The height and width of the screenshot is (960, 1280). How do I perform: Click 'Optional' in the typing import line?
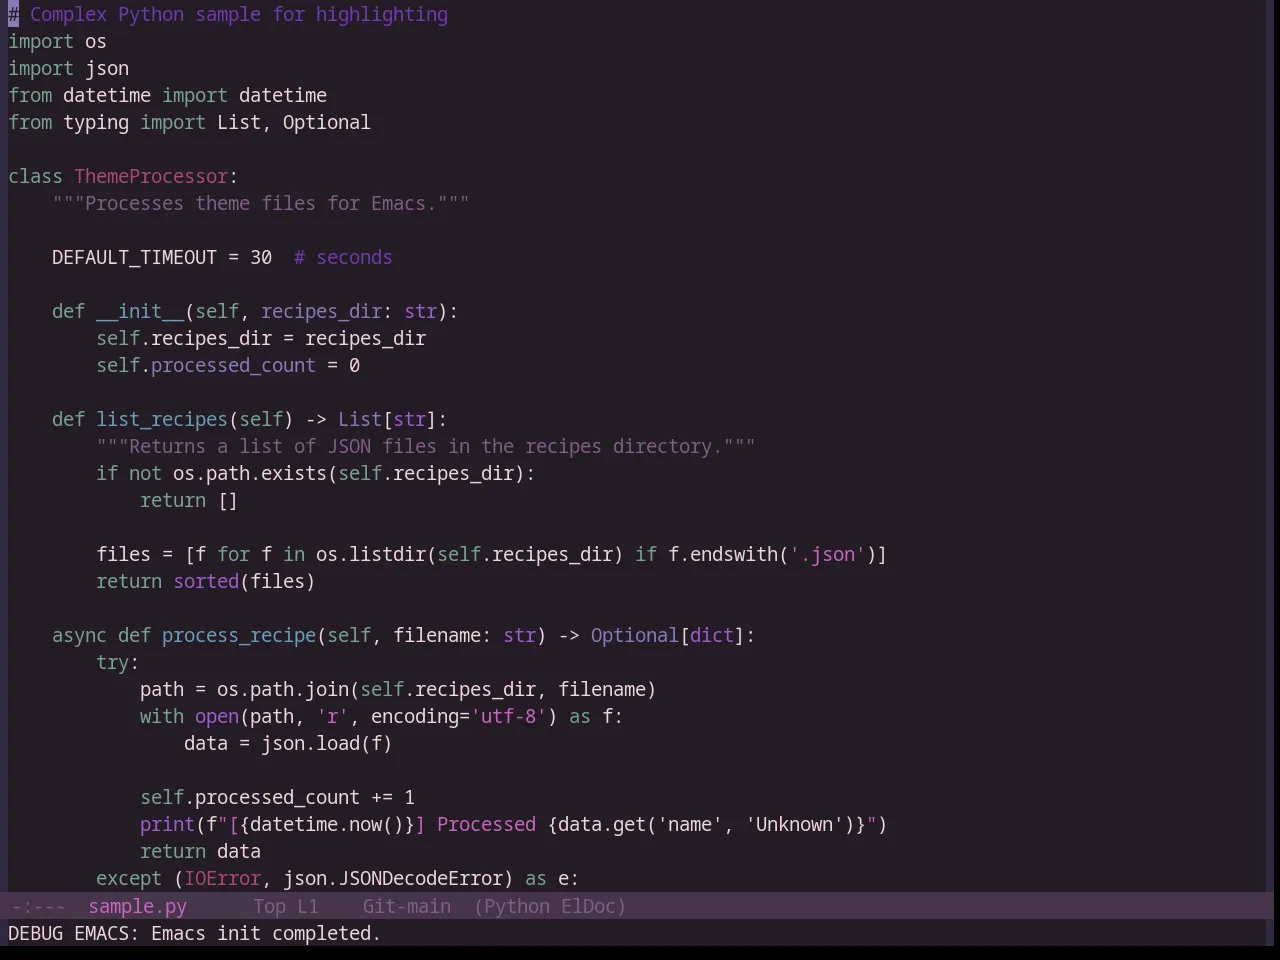(x=326, y=122)
